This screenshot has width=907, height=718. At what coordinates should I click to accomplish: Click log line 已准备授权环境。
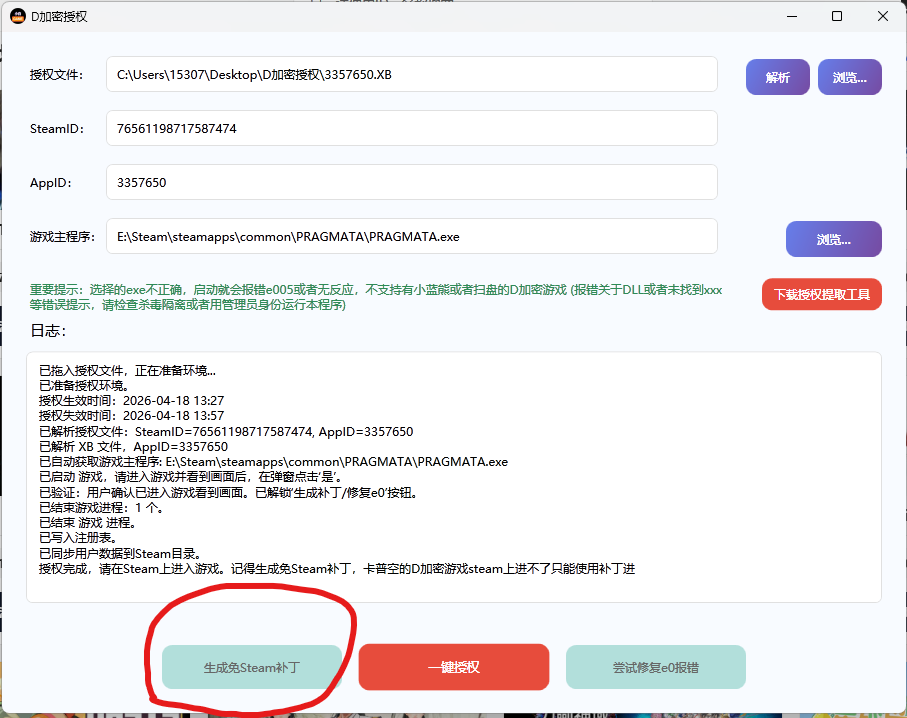click(84, 385)
